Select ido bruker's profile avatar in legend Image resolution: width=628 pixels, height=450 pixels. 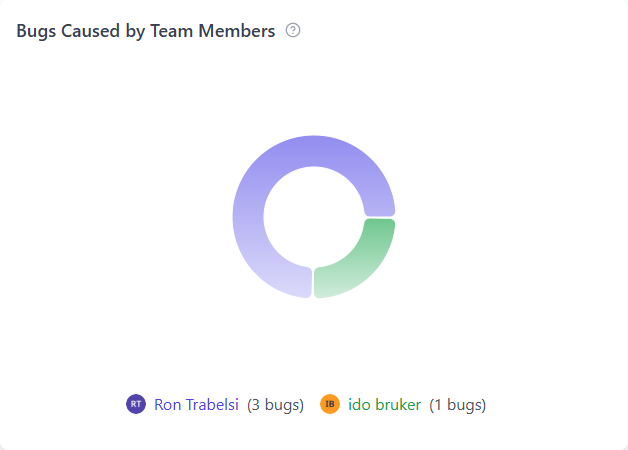330,404
